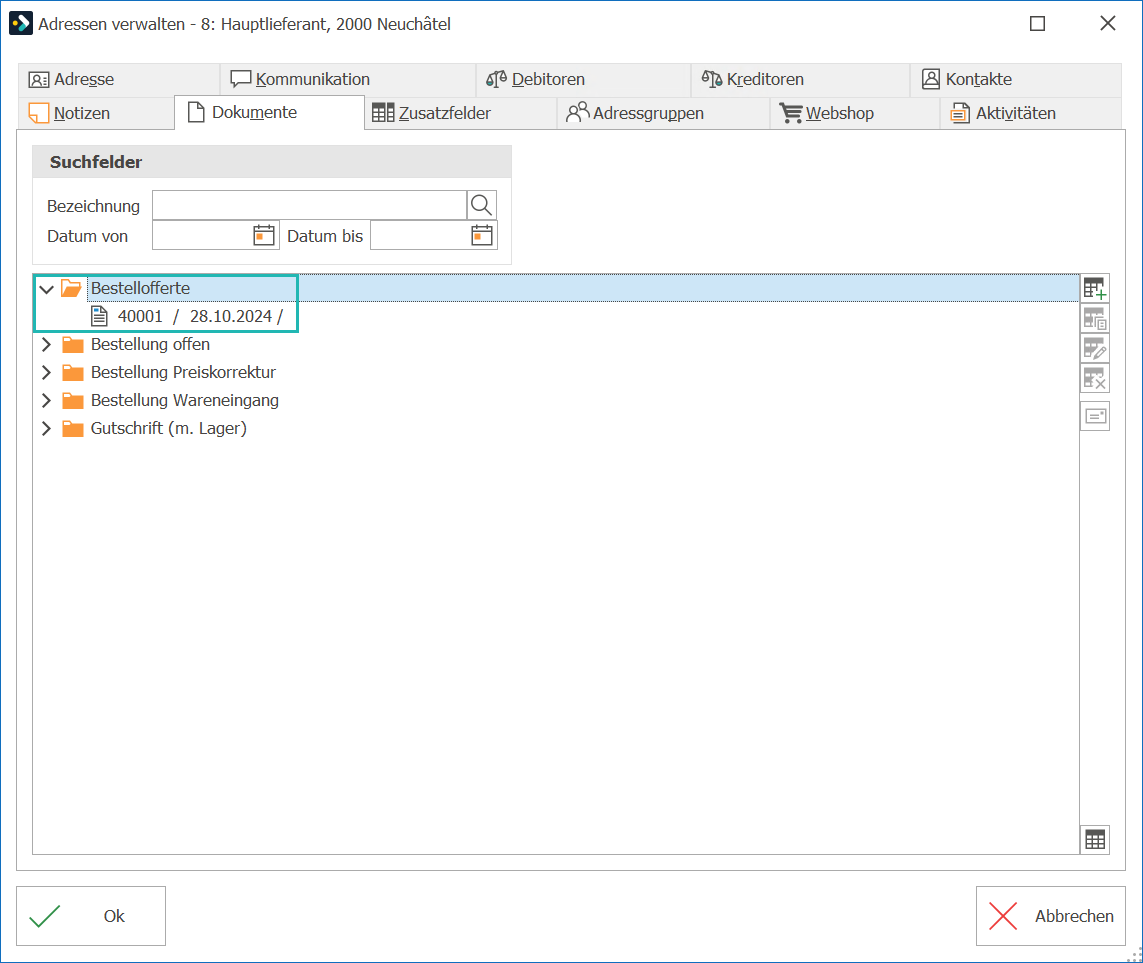Click the copy document icon

tap(1094, 319)
